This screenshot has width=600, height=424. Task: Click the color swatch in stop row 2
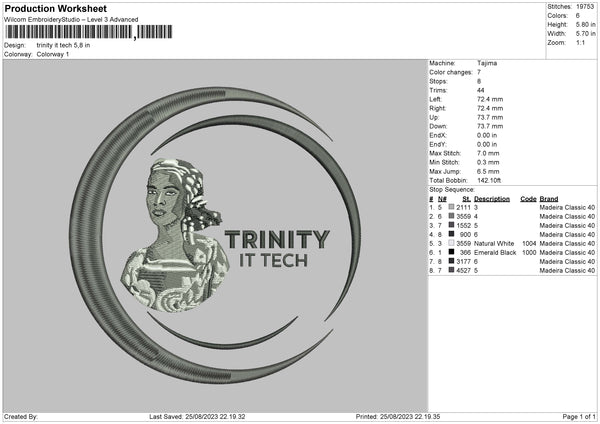coord(452,216)
